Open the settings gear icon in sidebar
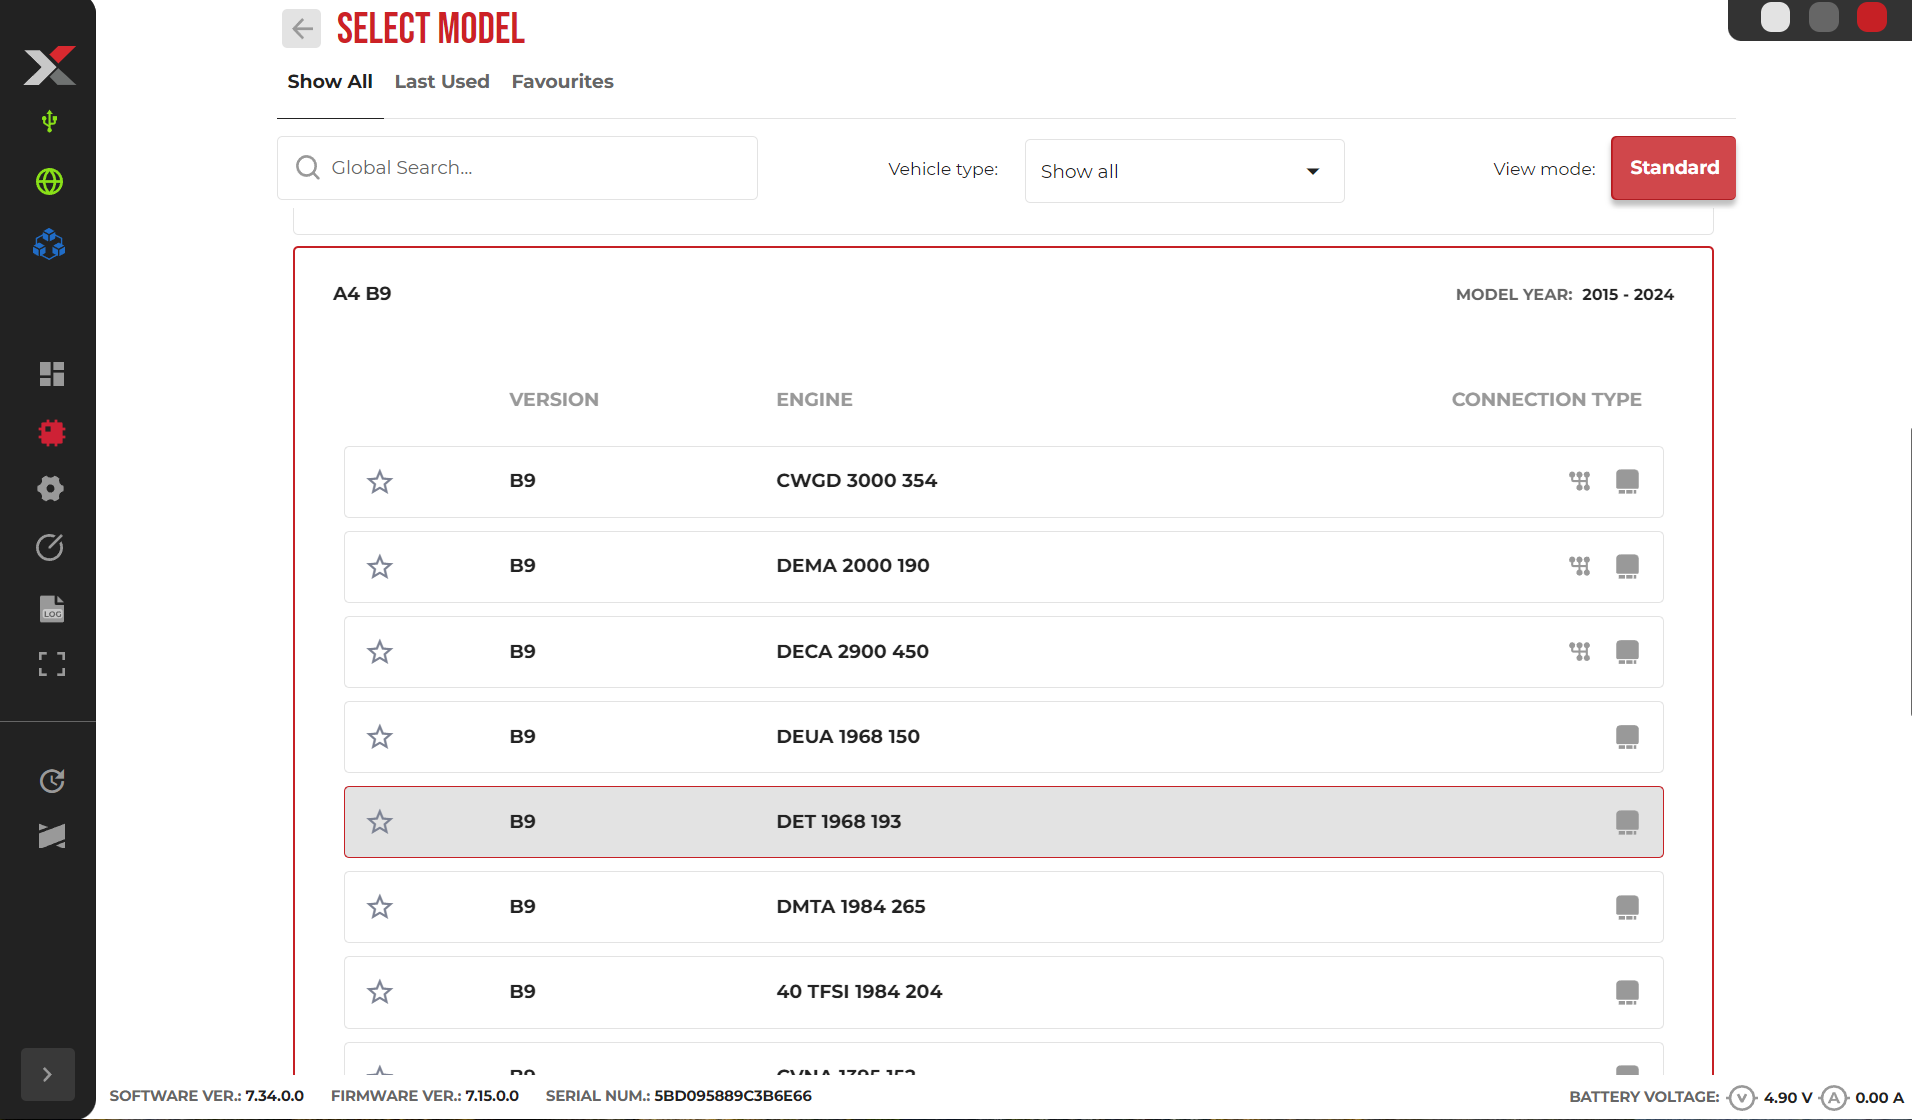 (50, 489)
